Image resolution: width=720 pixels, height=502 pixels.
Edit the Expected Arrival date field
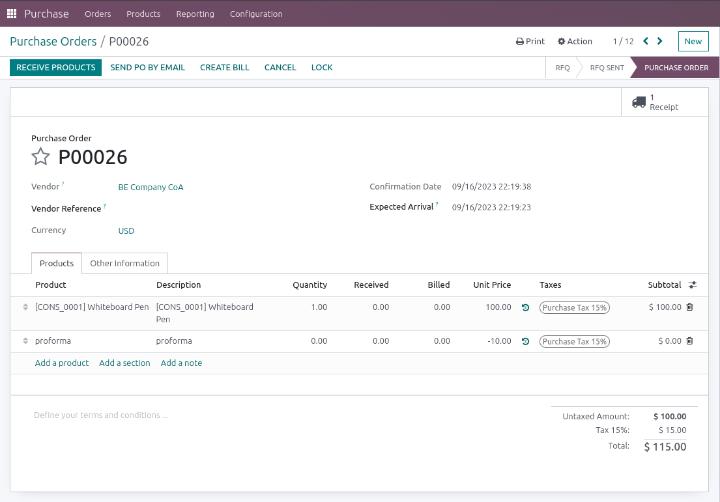pyautogui.click(x=491, y=207)
